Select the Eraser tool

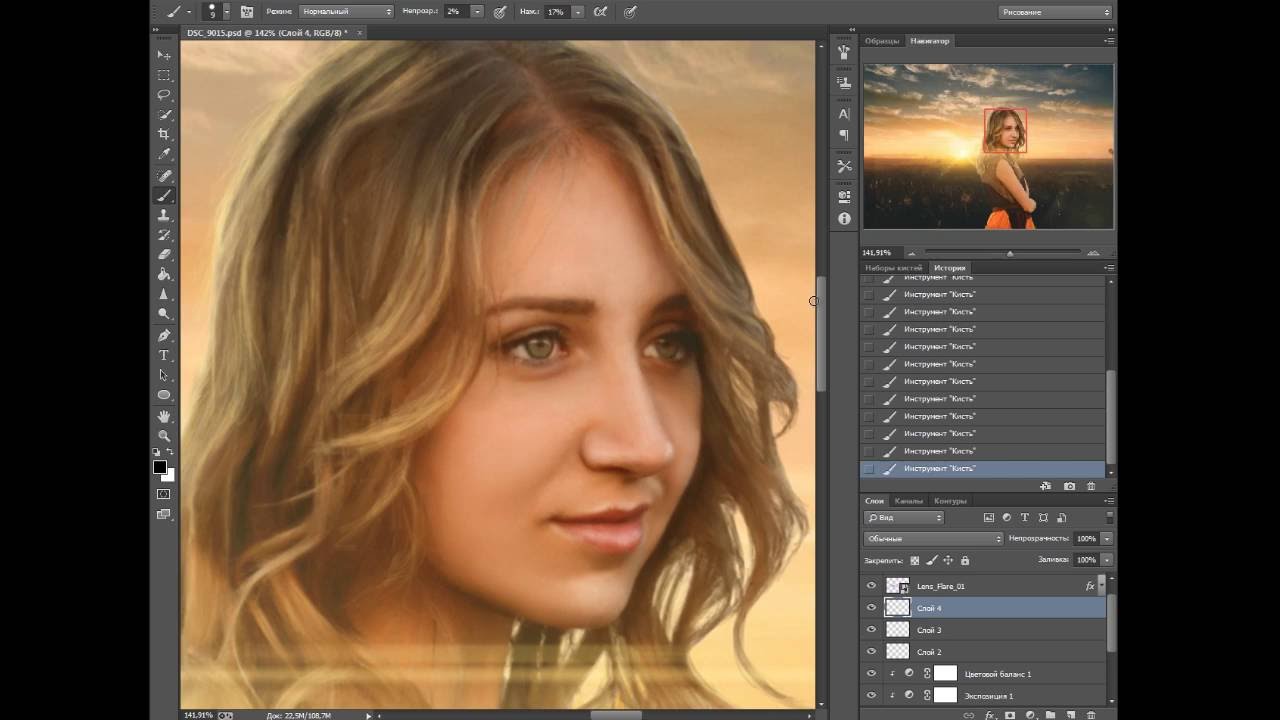coord(164,255)
